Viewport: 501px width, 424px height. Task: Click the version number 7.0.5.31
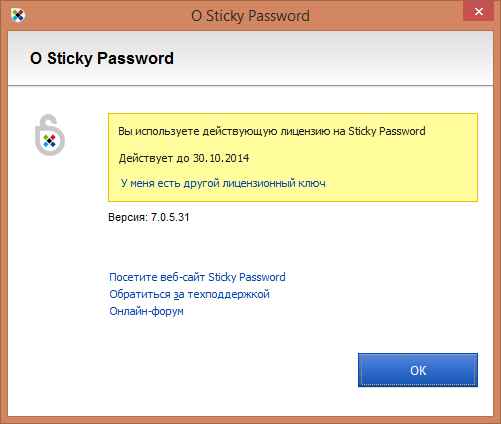170,217
